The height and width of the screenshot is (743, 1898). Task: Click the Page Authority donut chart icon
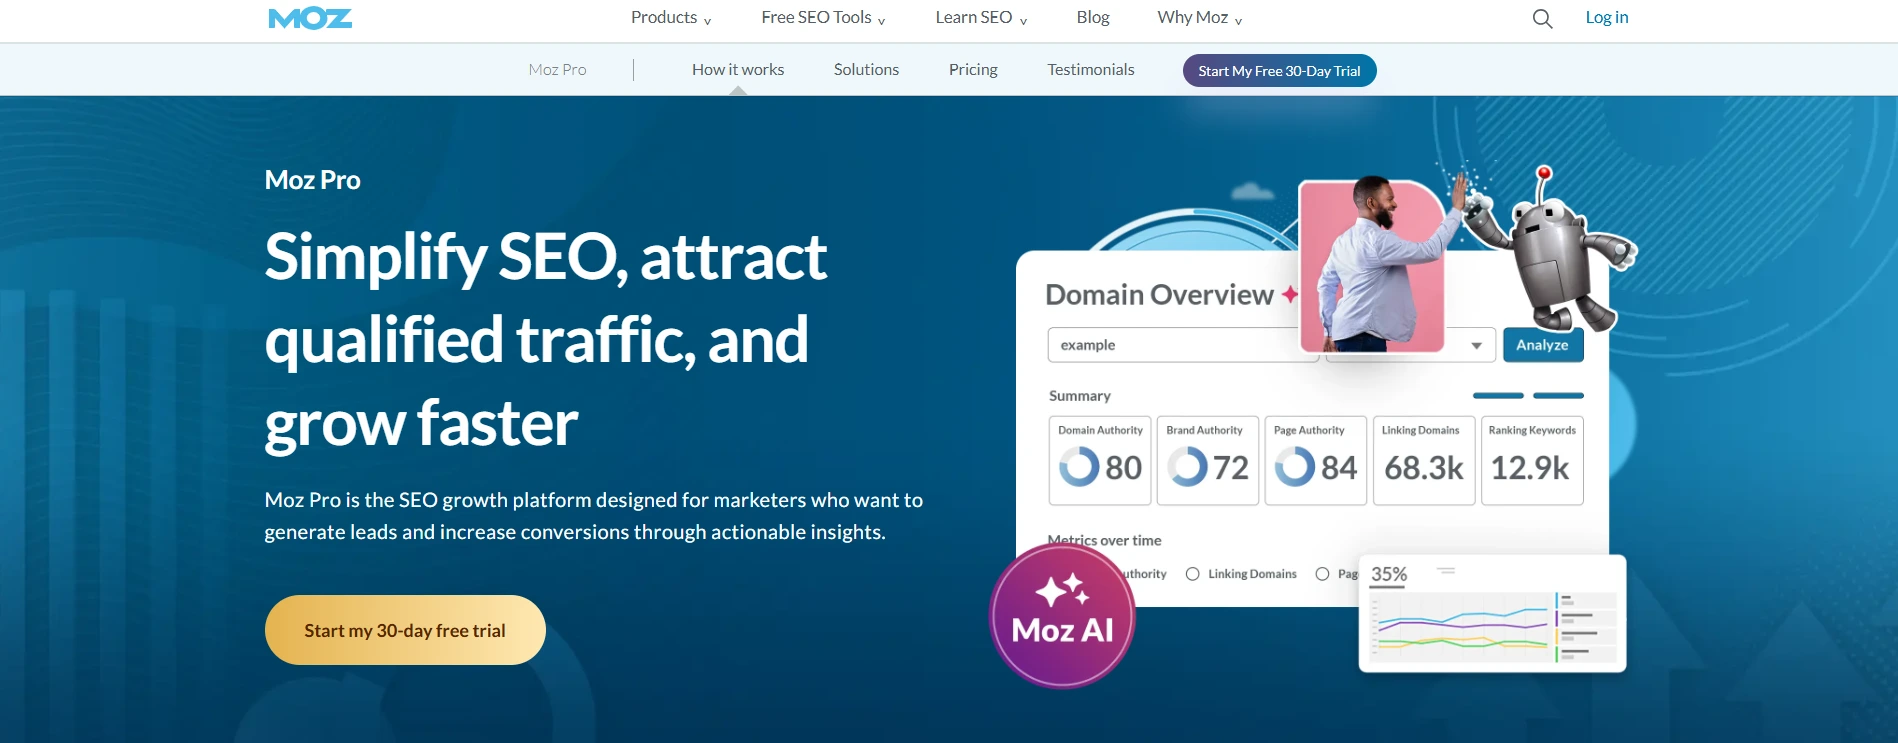1295,467
